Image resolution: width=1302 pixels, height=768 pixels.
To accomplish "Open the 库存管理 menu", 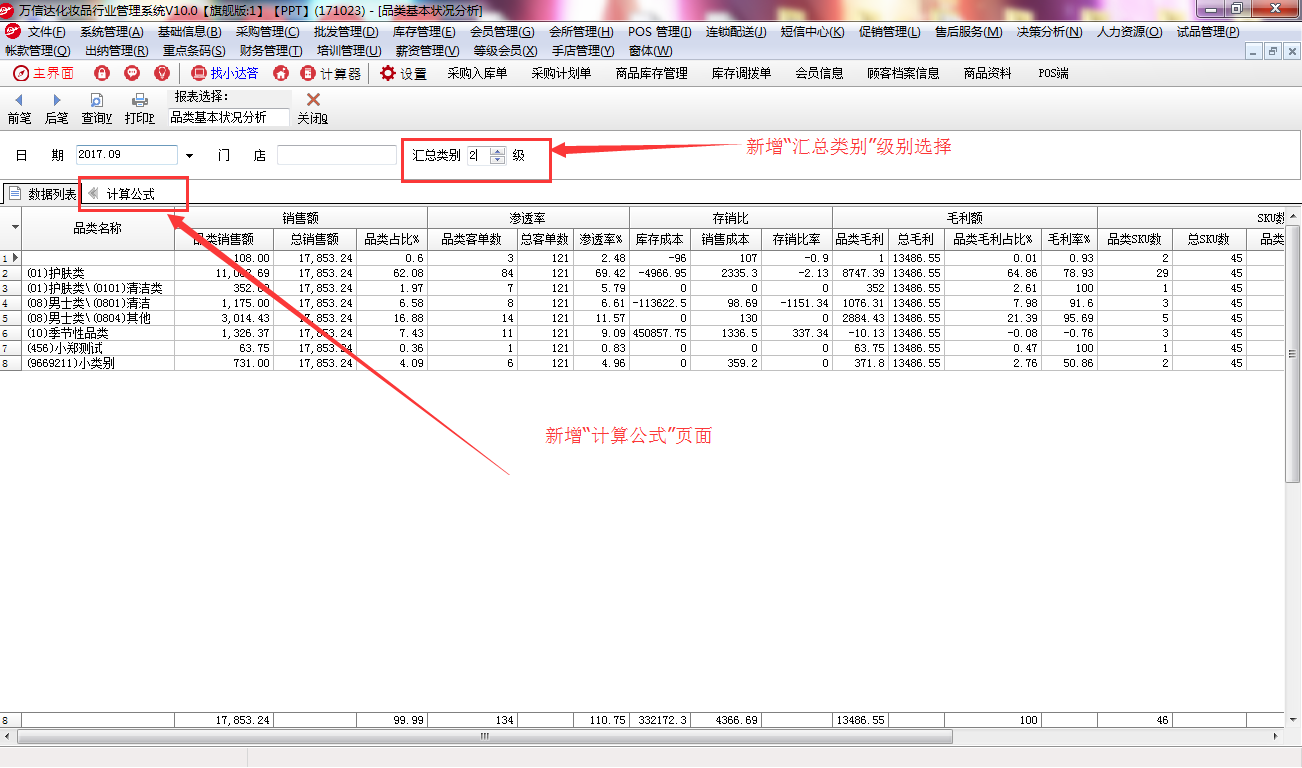I will tap(424, 32).
